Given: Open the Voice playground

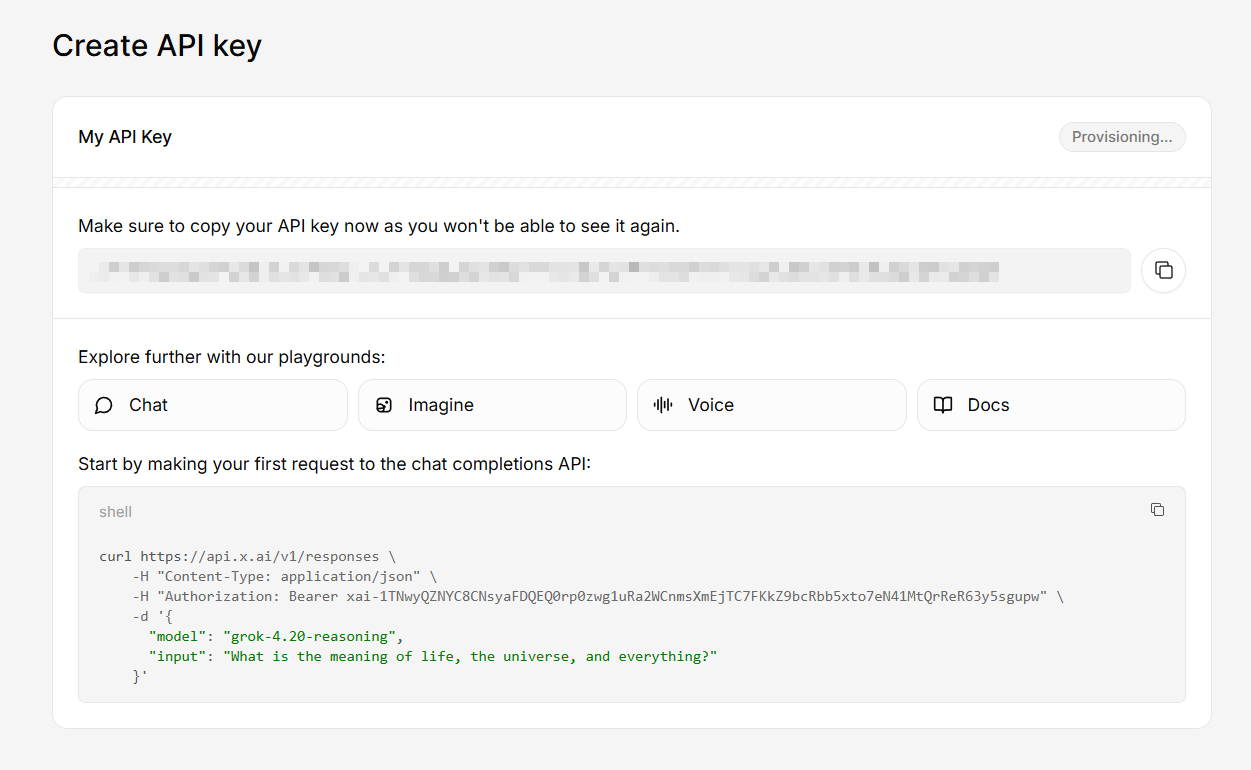Looking at the screenshot, I should (771, 405).
